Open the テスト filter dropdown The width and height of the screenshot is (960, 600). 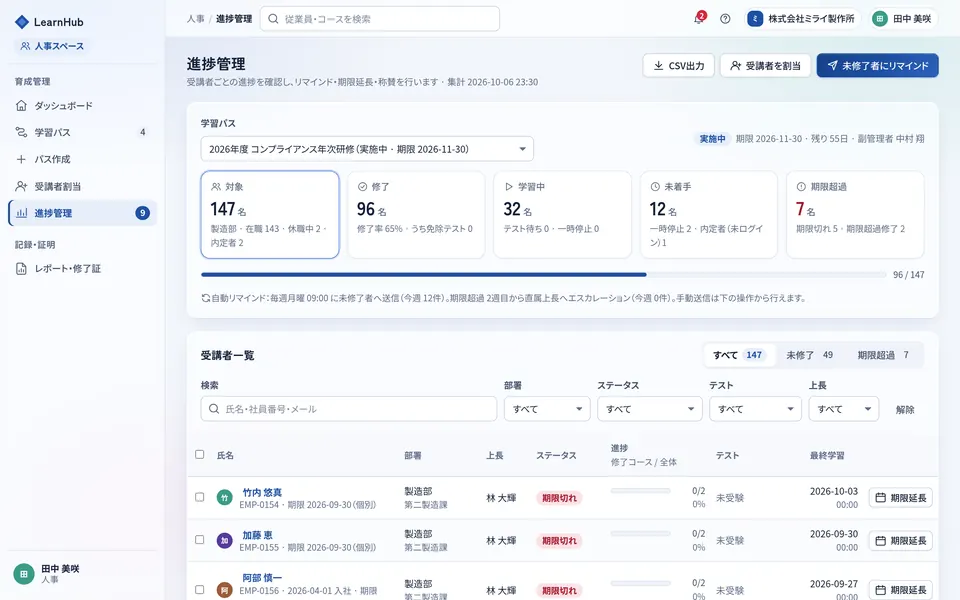755,409
